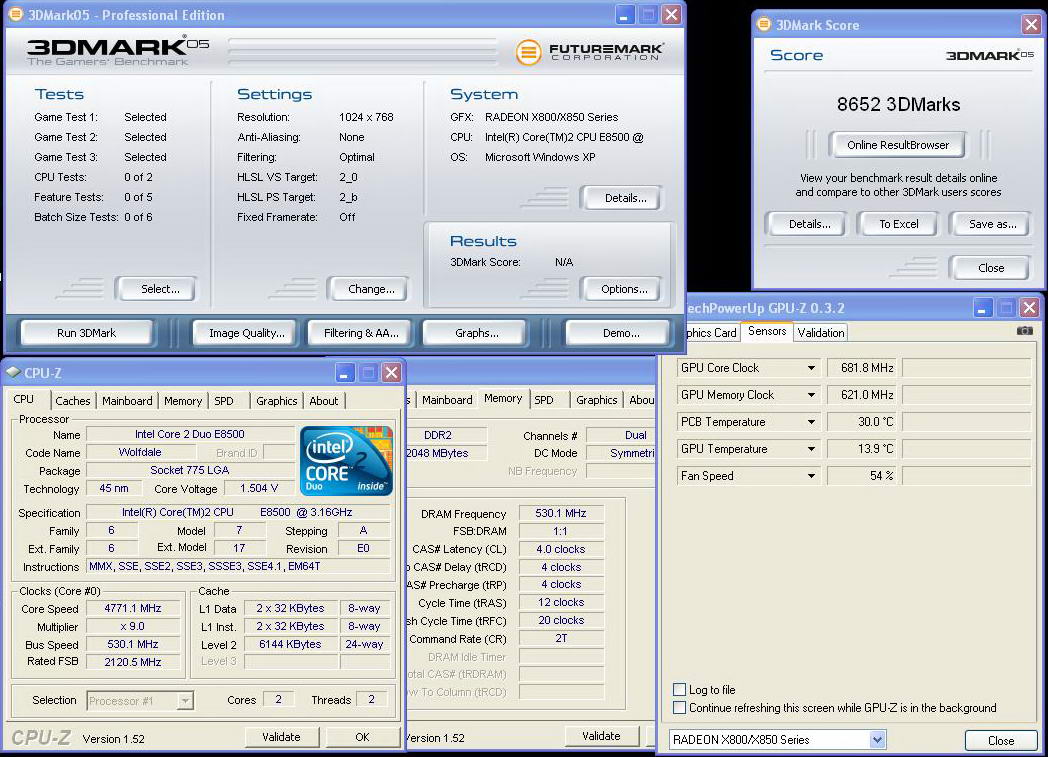Image resolution: width=1048 pixels, height=757 pixels.
Task: Click the GPU Core Clock 681.8 MHz reading
Action: coord(863,367)
